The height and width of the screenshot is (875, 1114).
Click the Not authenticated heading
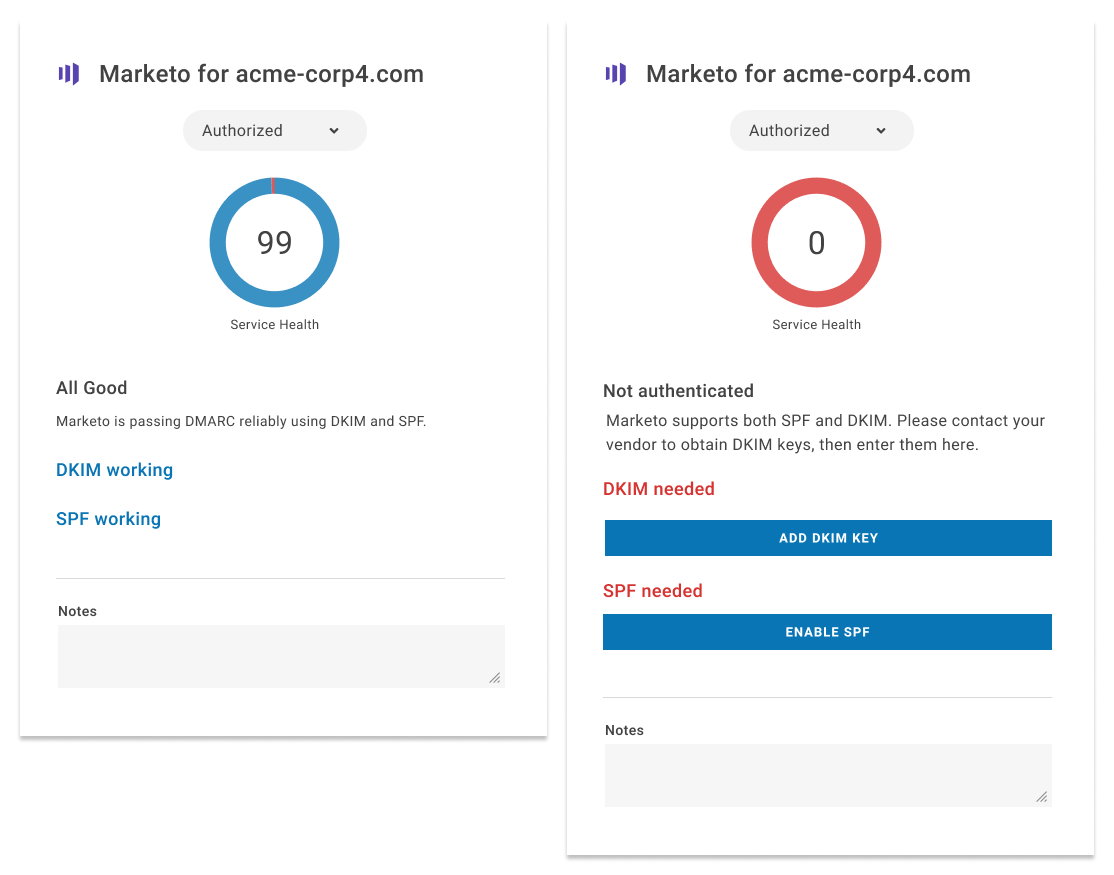coord(678,391)
